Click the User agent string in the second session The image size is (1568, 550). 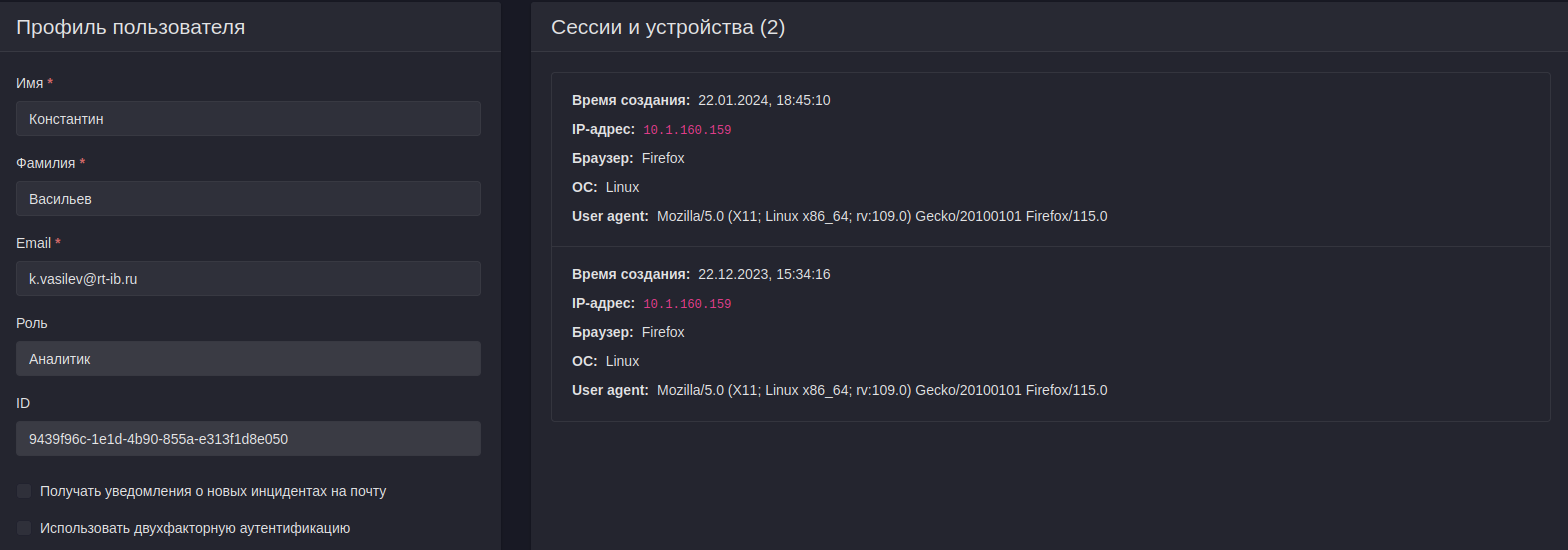[x=882, y=390]
